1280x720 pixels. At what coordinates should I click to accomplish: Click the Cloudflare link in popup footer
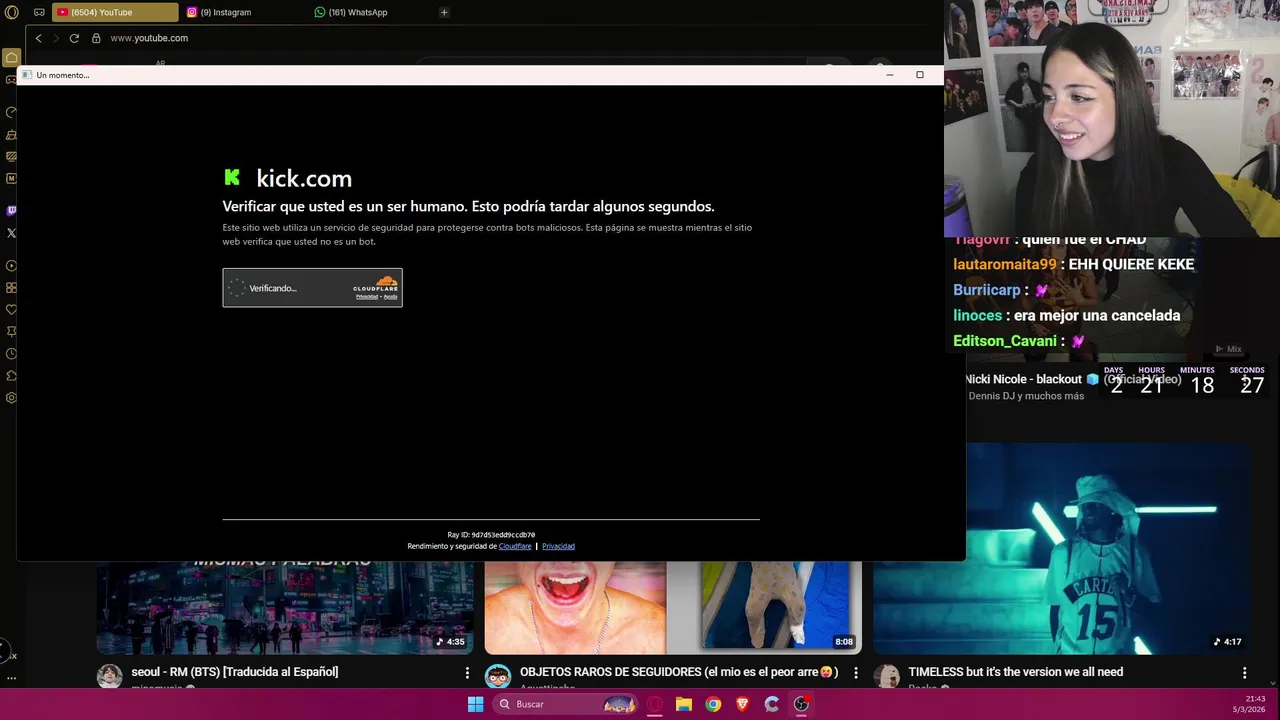pyautogui.click(x=515, y=546)
